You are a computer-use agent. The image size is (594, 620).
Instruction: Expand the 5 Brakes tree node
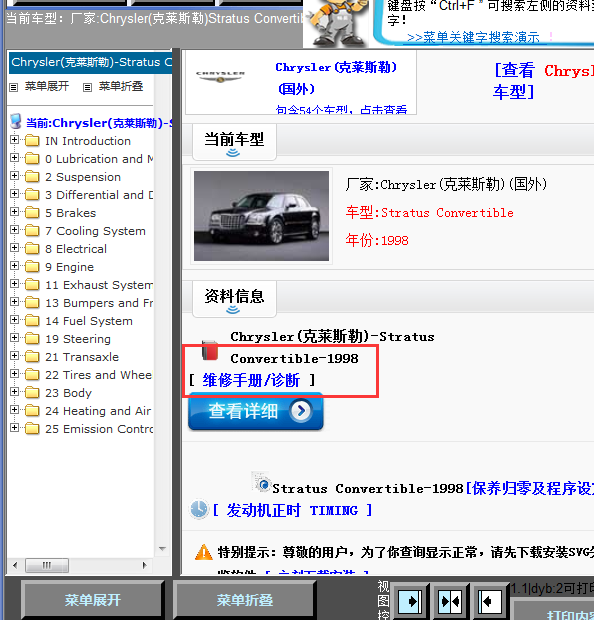click(x=14, y=212)
